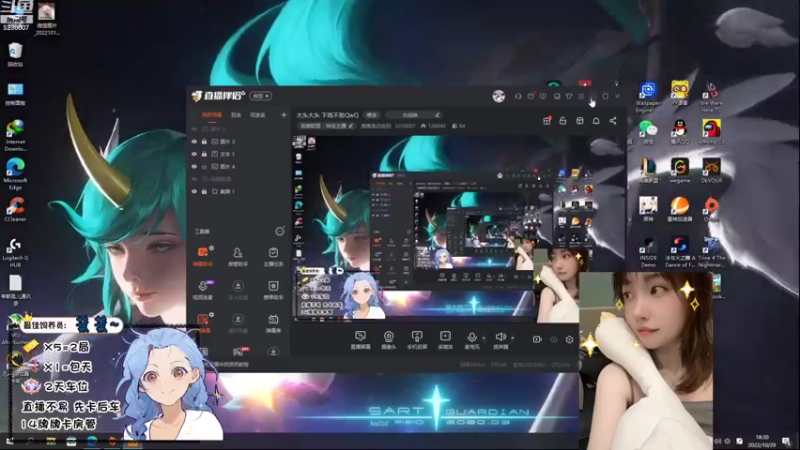
Task: Open Logitech G HUB desktop shortcut
Action: point(15,253)
